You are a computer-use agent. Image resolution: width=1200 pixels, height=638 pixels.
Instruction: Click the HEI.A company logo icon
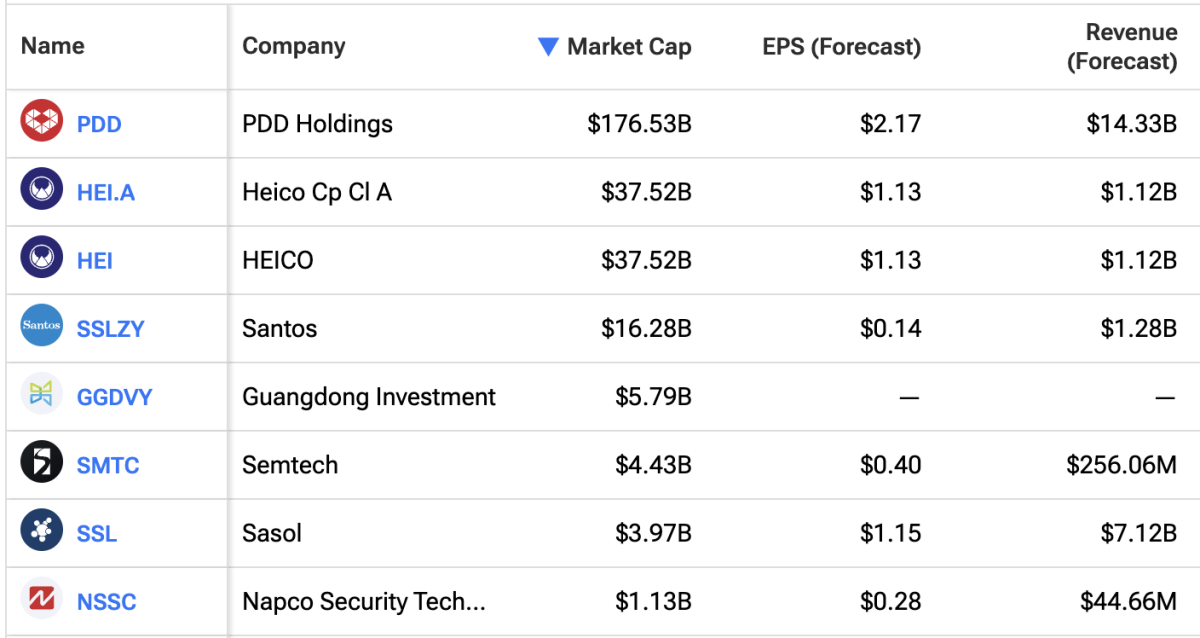[x=41, y=190]
